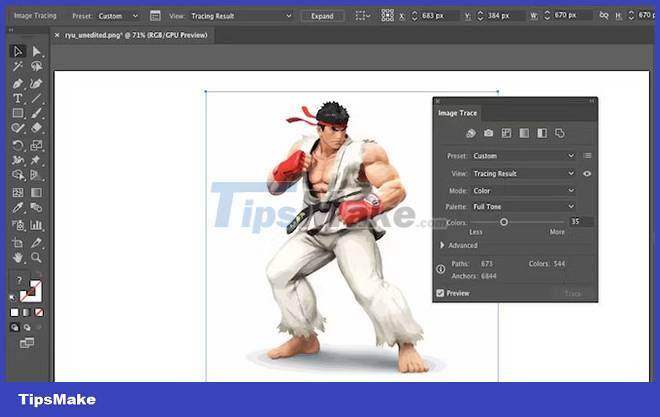Click the Trace button

[x=572, y=293]
